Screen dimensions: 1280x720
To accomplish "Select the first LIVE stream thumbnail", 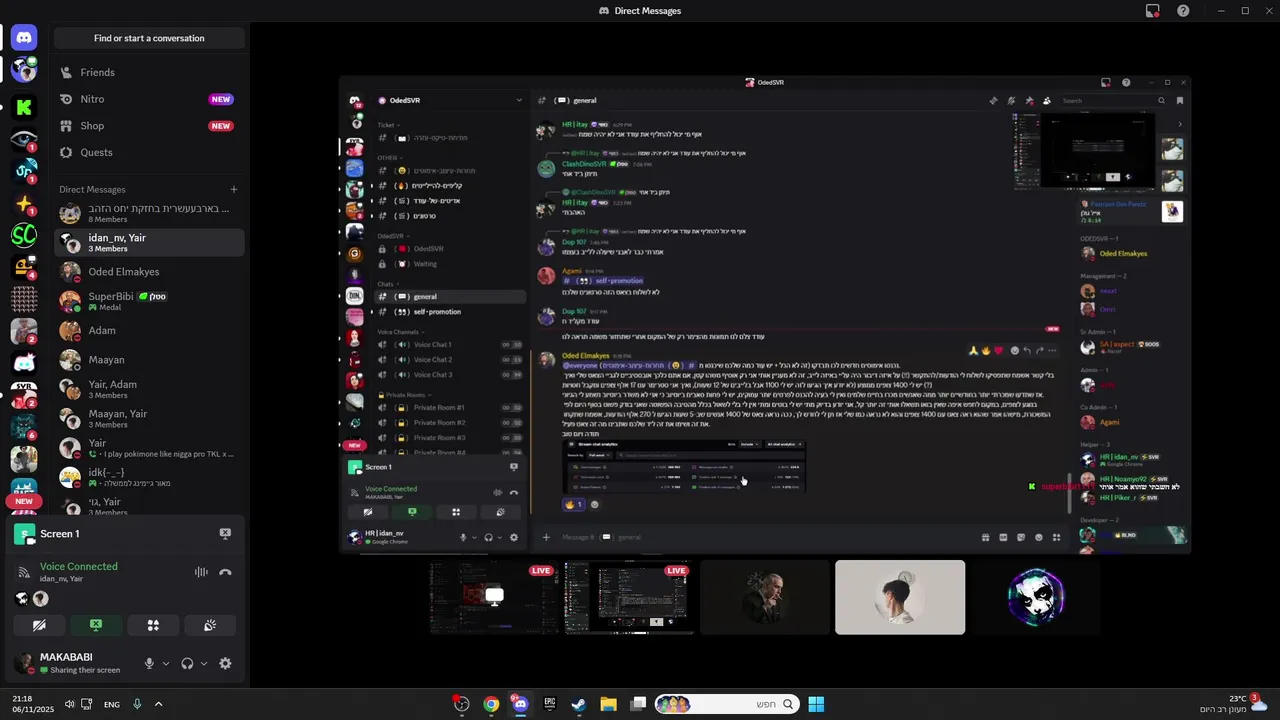I will coord(494,597).
